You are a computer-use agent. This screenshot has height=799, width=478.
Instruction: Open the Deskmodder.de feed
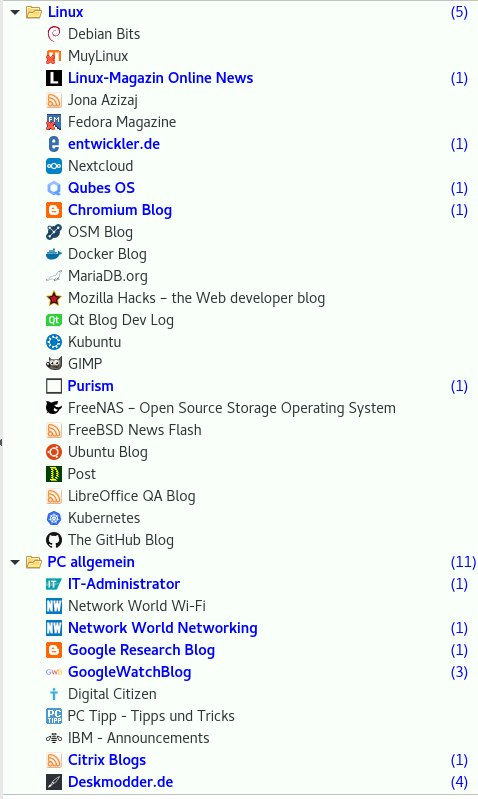[121, 782]
